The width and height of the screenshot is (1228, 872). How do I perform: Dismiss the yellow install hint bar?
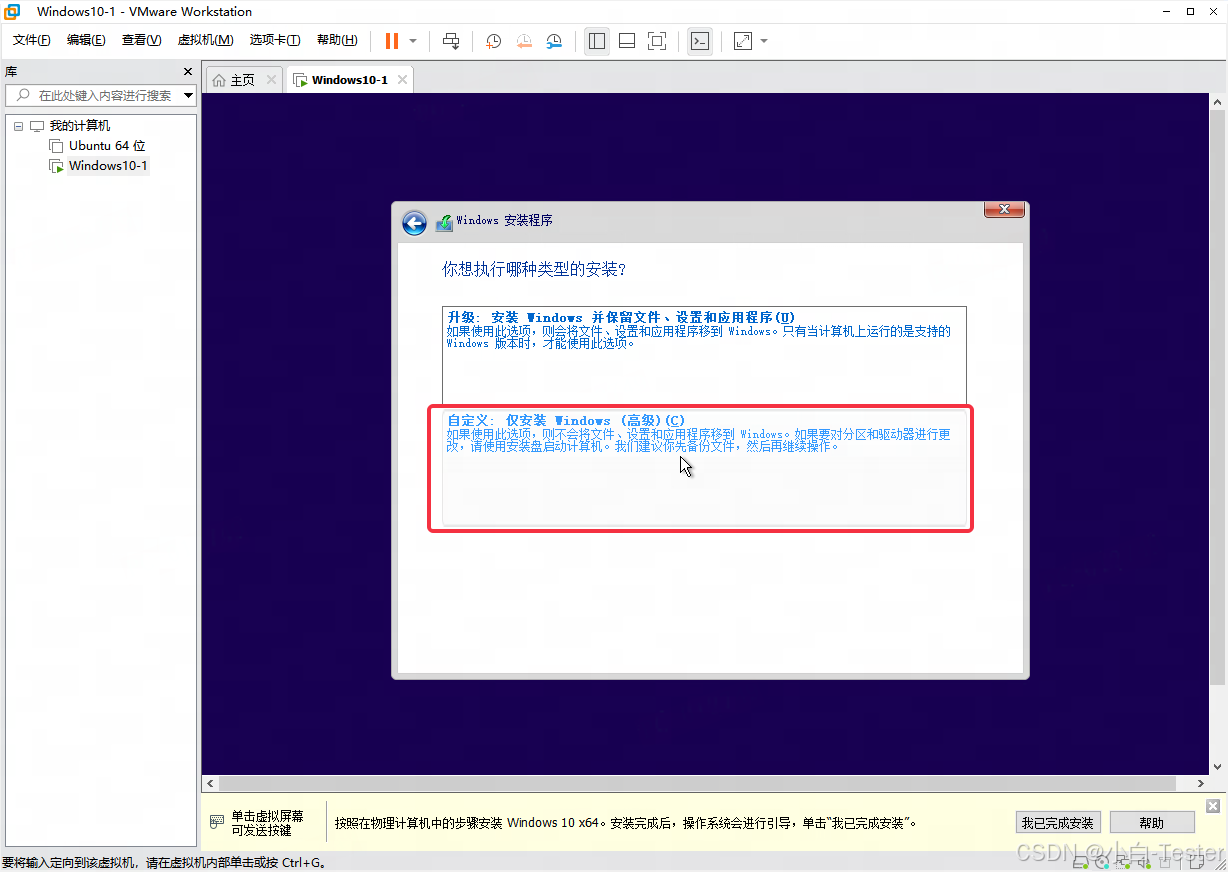1213,806
